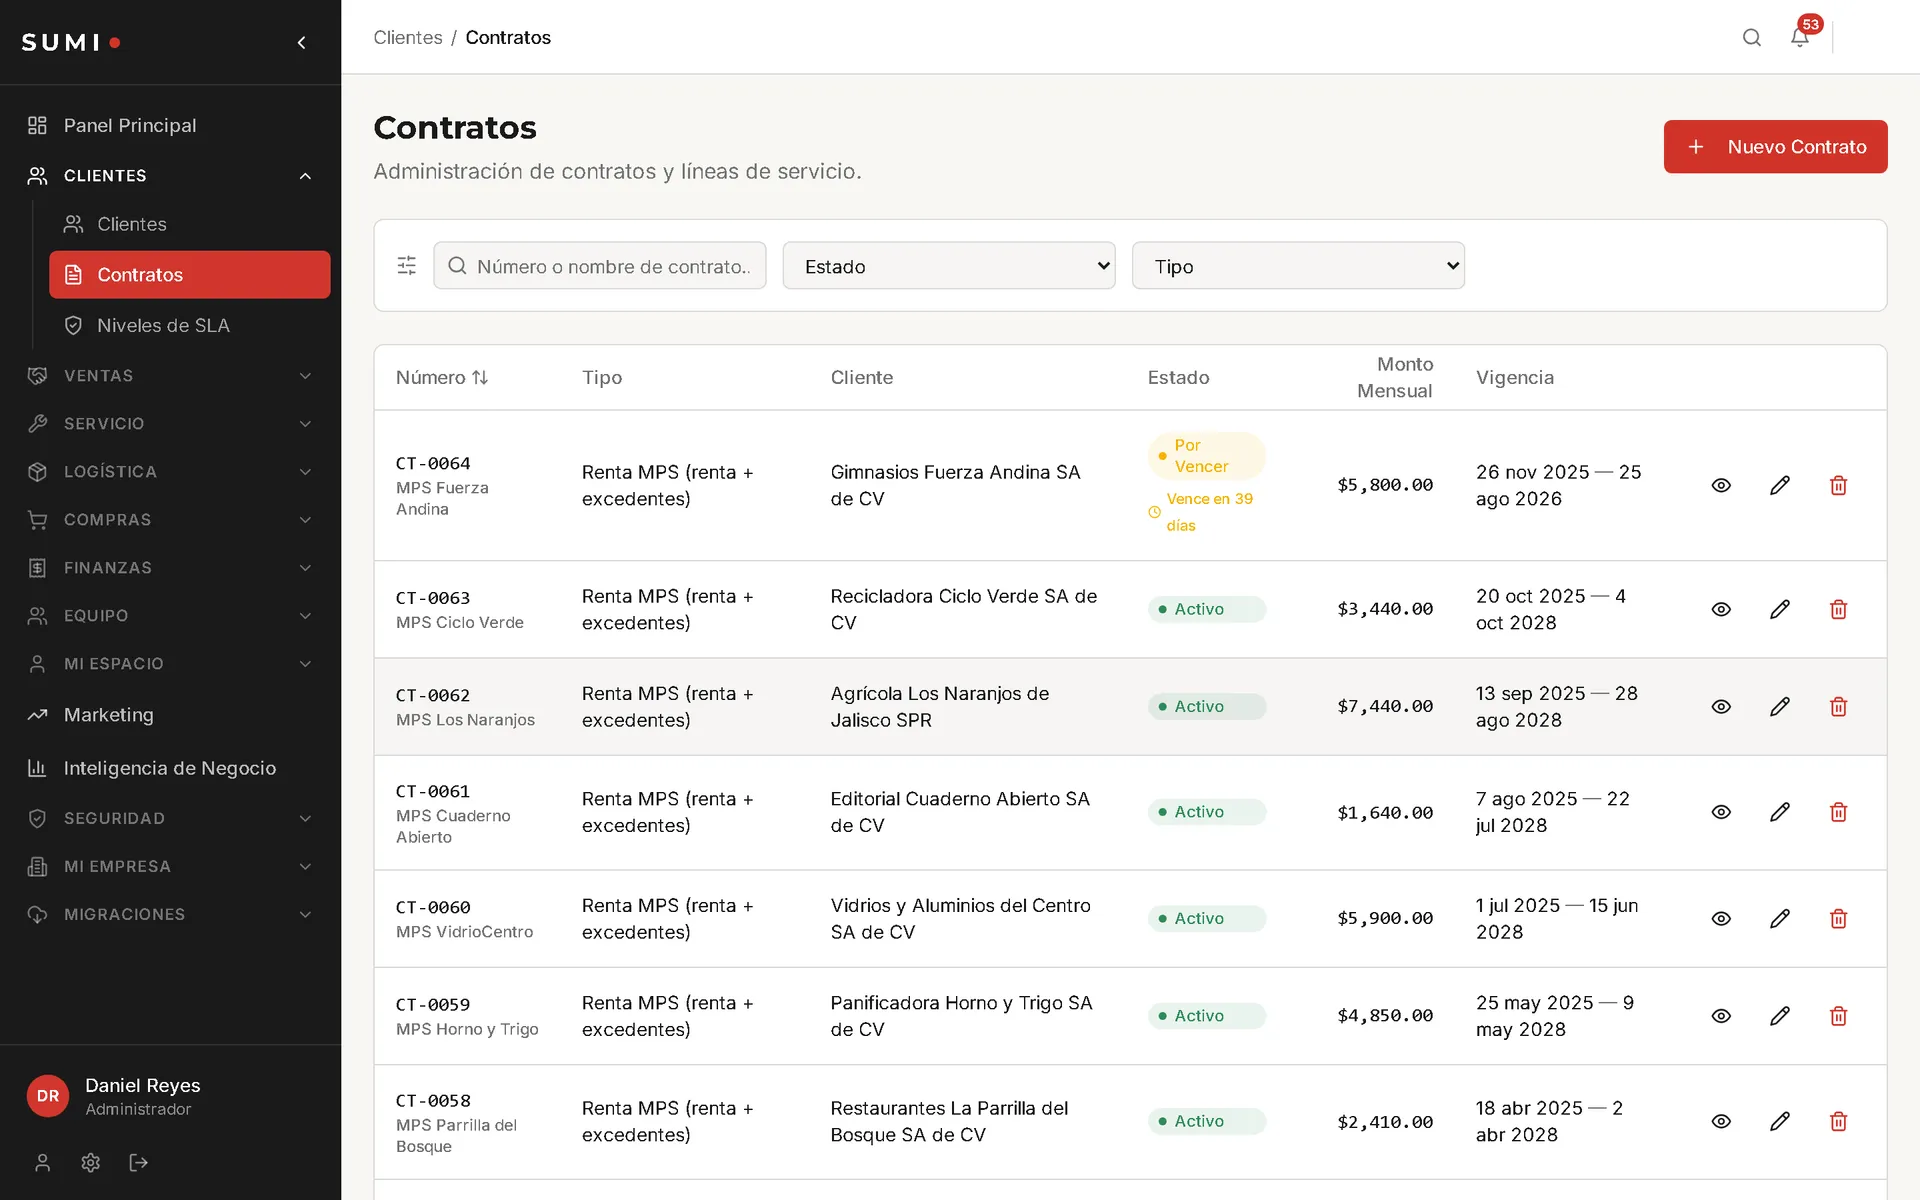Image resolution: width=1920 pixels, height=1200 pixels.
Task: Open Inteligencia de Negocio
Action: click(170, 769)
